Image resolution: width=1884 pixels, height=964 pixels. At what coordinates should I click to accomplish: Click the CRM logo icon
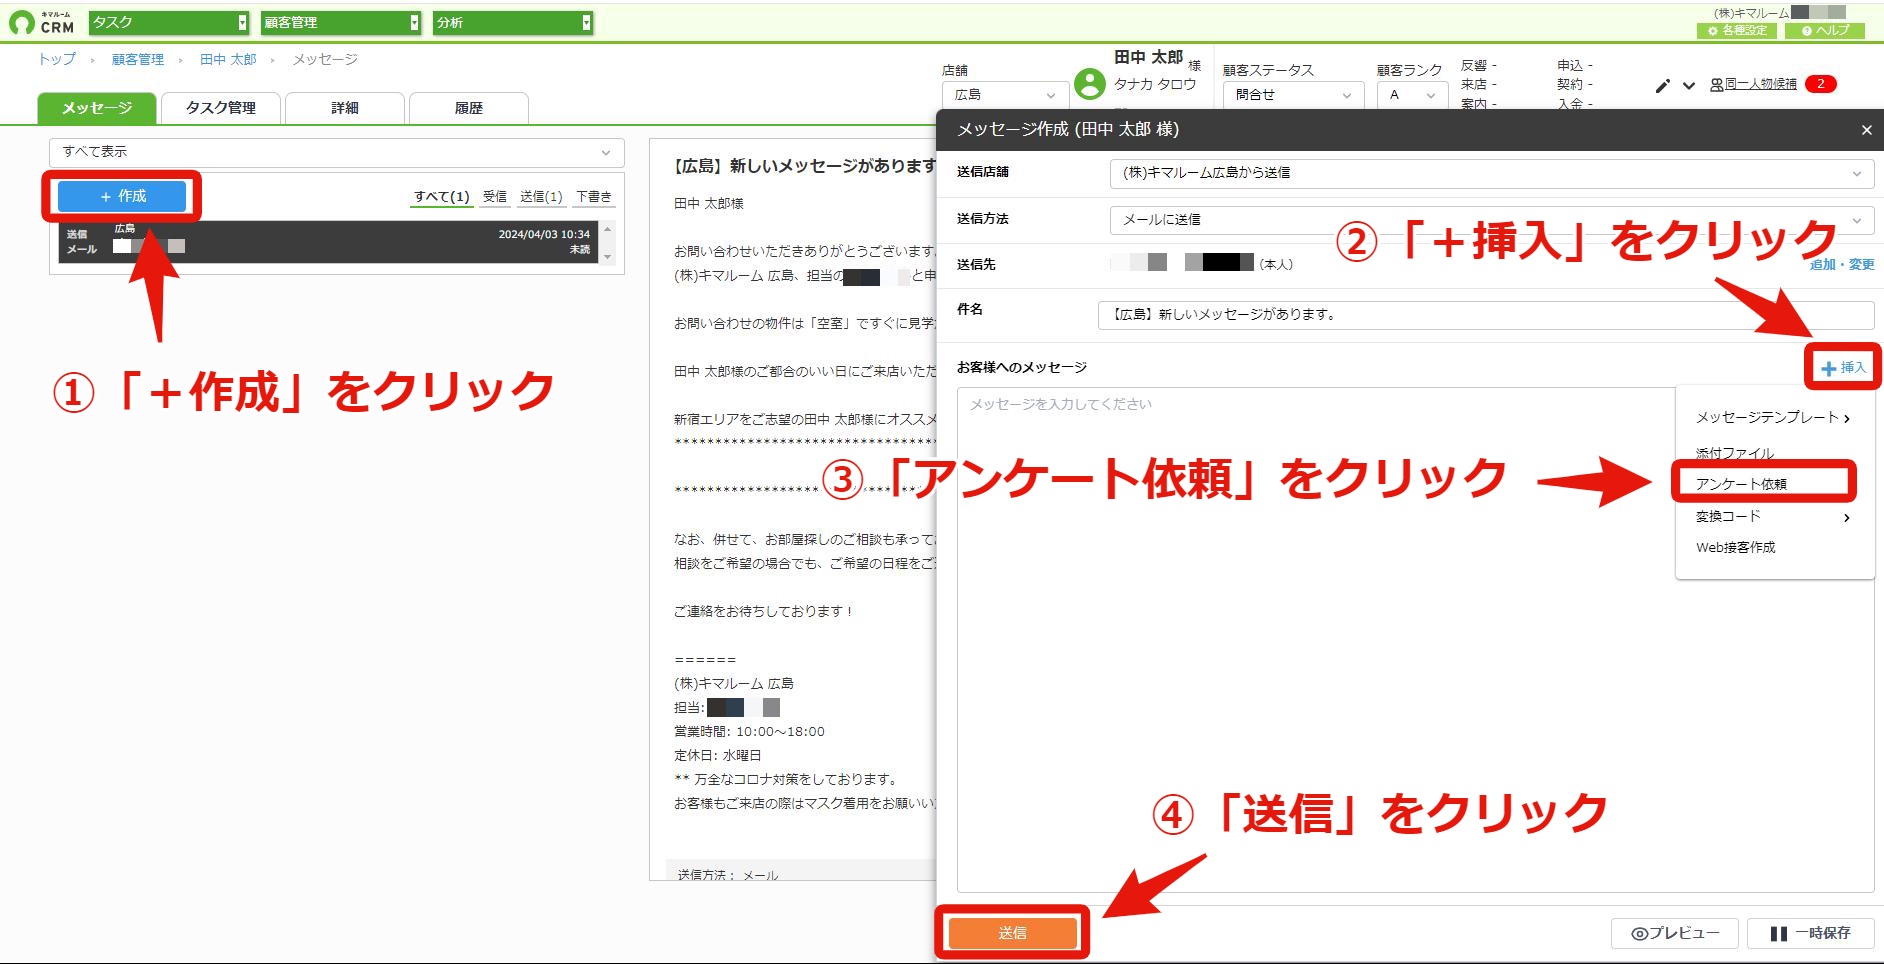(x=21, y=22)
